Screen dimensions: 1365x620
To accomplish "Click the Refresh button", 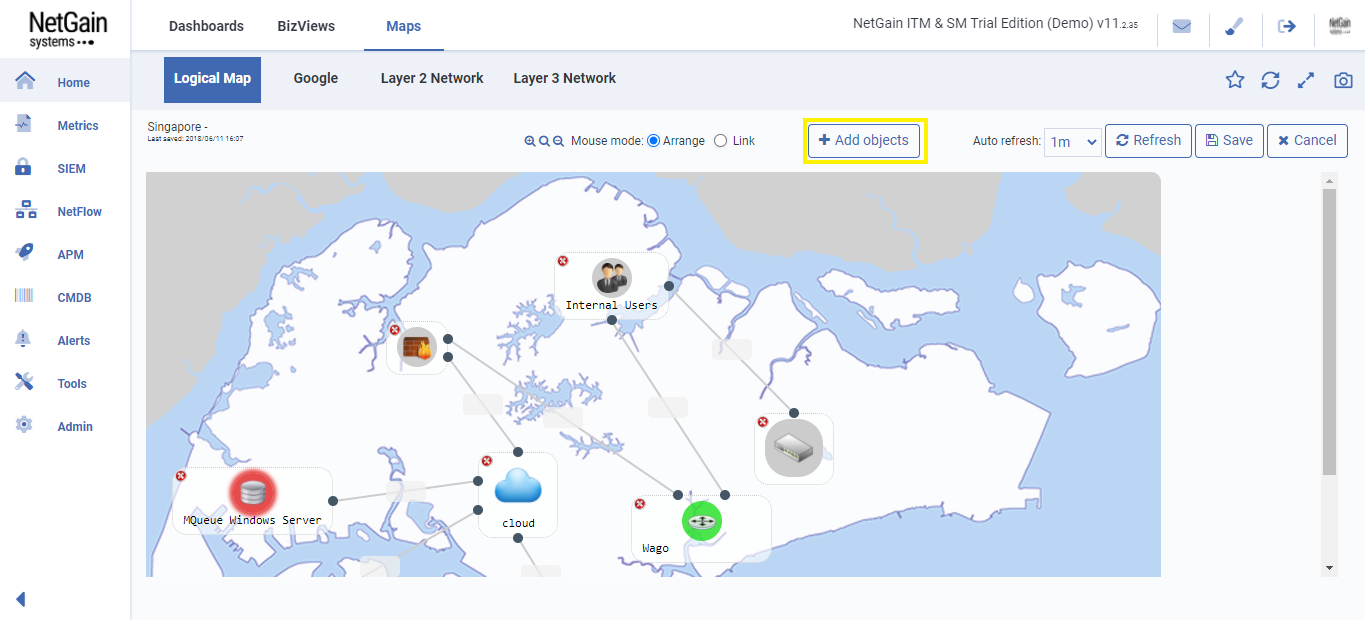I will point(1148,140).
